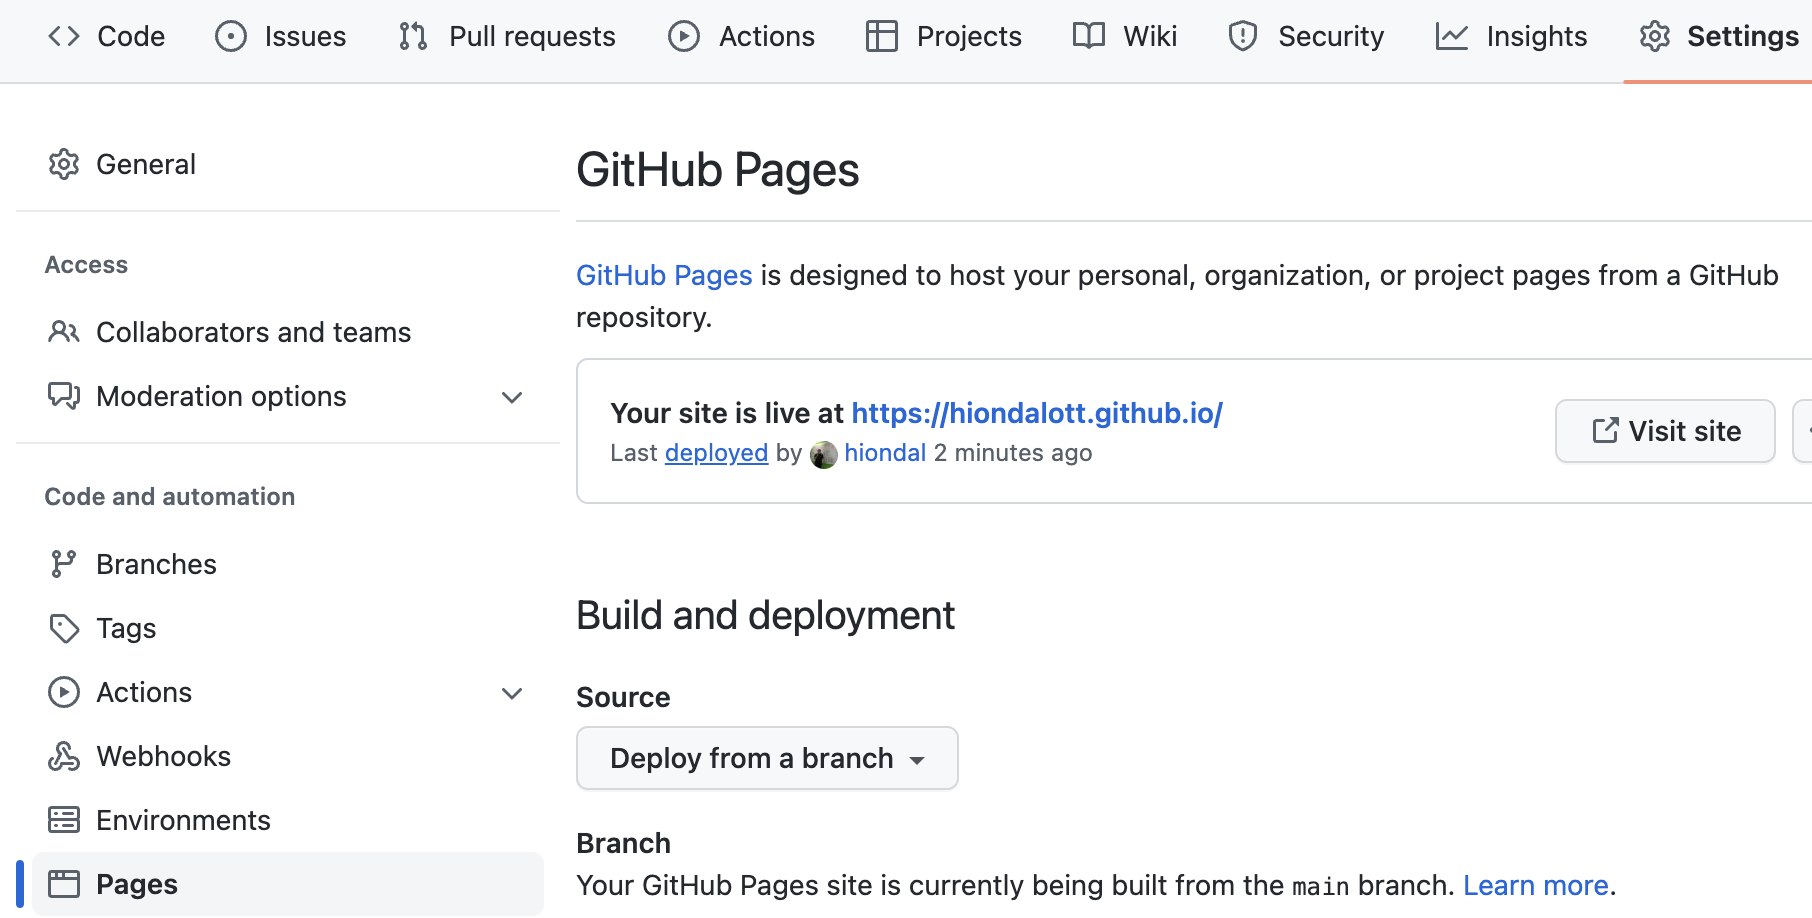The height and width of the screenshot is (918, 1812).
Task: Open Tags settings
Action: 288,628
